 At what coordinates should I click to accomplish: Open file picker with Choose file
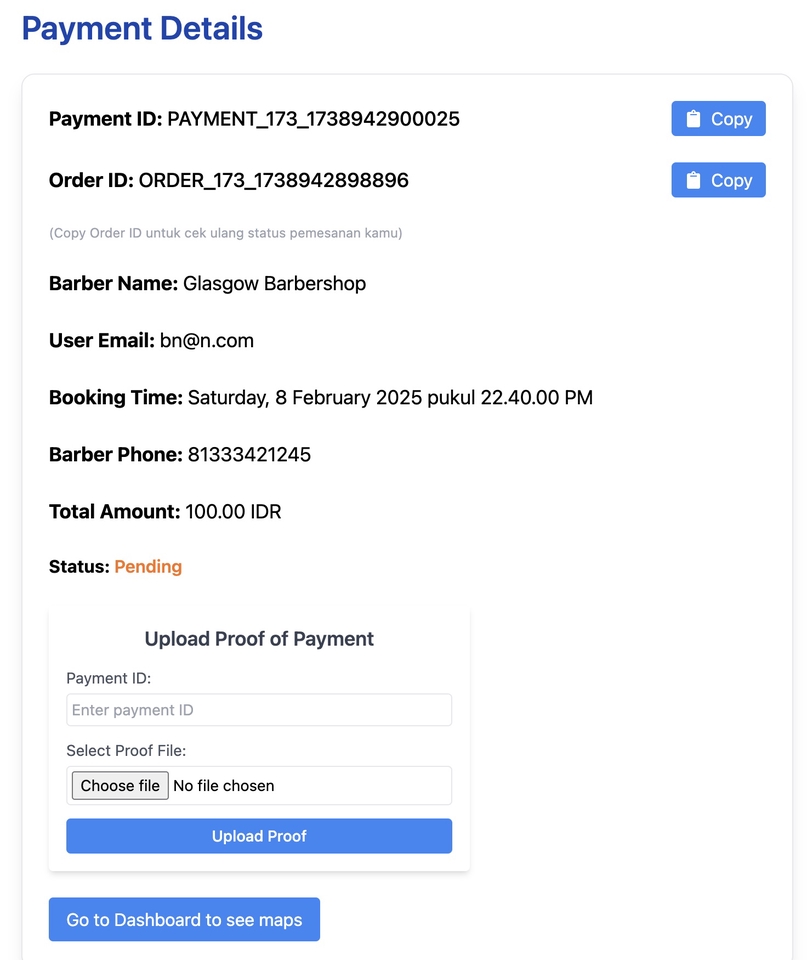pyautogui.click(x=120, y=786)
